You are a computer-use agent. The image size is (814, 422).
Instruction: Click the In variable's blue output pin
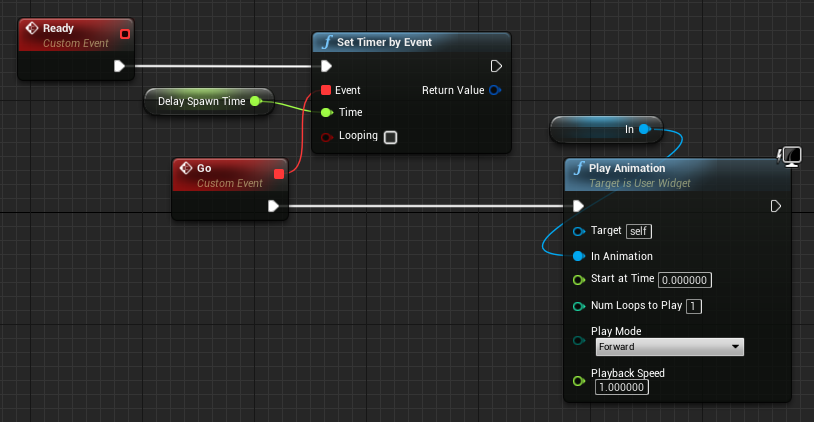[x=645, y=129]
